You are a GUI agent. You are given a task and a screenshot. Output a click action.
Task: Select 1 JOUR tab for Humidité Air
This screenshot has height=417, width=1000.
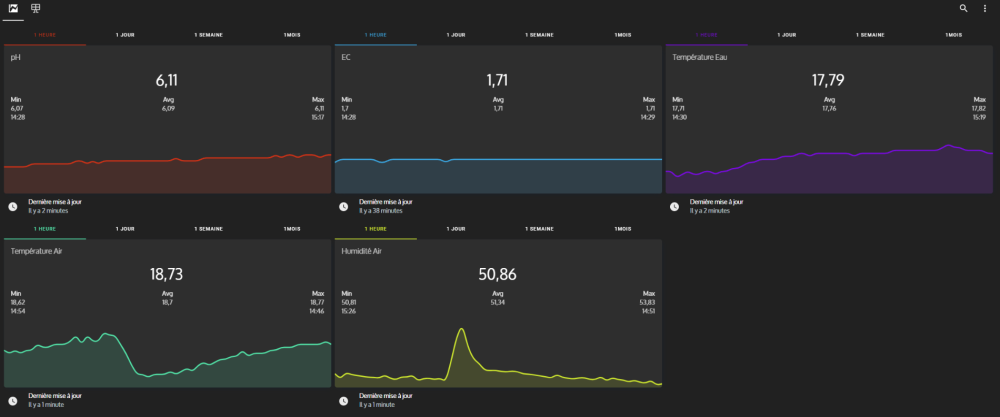click(456, 229)
